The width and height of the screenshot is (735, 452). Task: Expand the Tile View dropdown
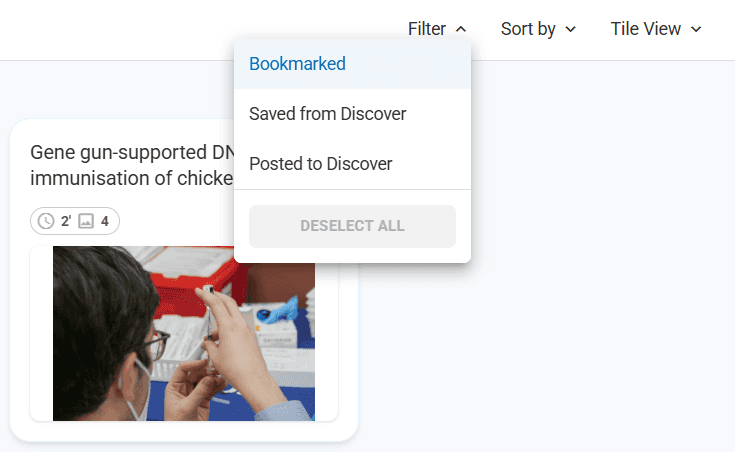coord(645,30)
